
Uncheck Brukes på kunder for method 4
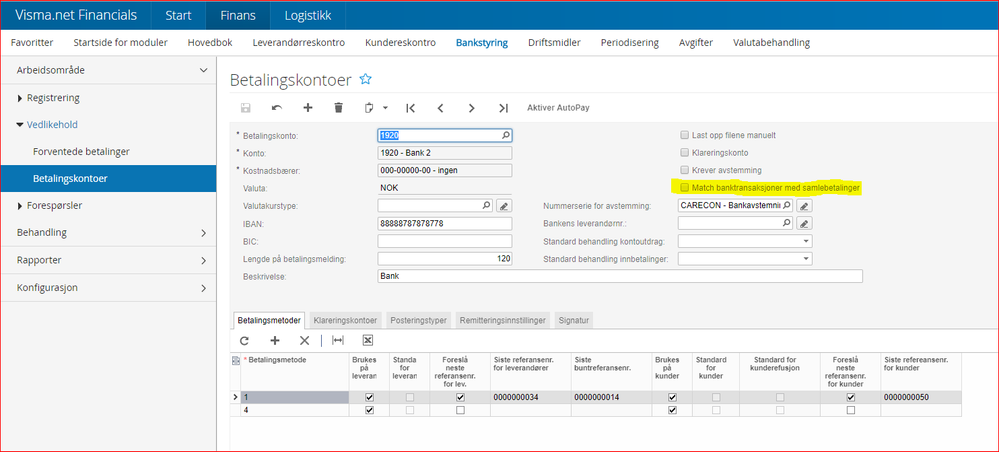click(x=672, y=411)
